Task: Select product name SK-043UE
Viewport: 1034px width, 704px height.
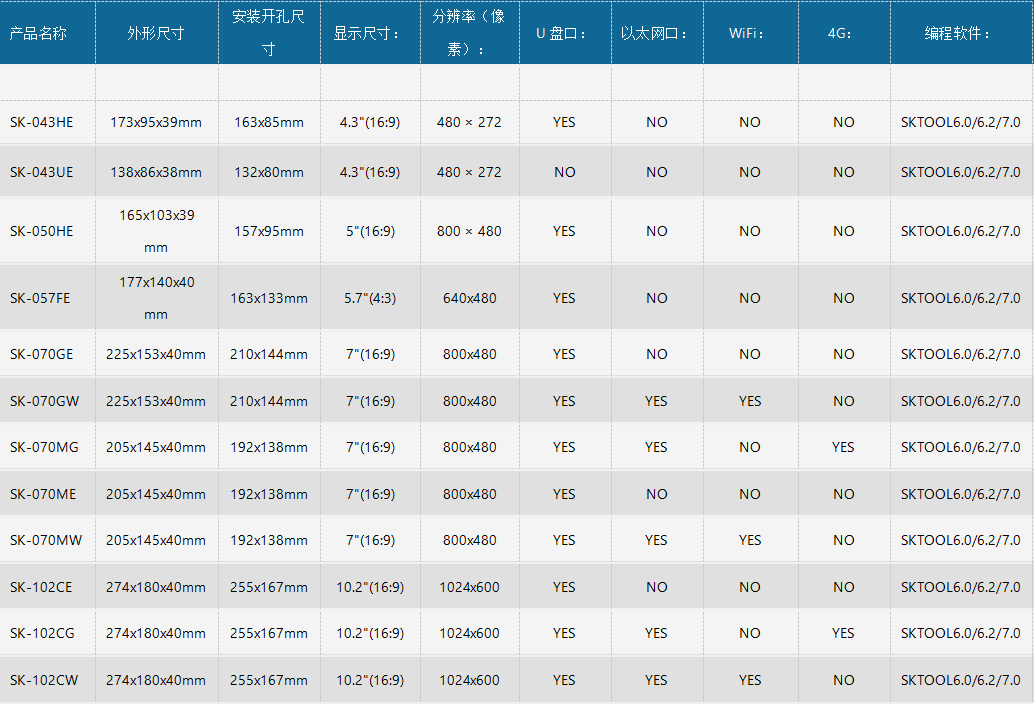Action: pyautogui.click(x=42, y=172)
